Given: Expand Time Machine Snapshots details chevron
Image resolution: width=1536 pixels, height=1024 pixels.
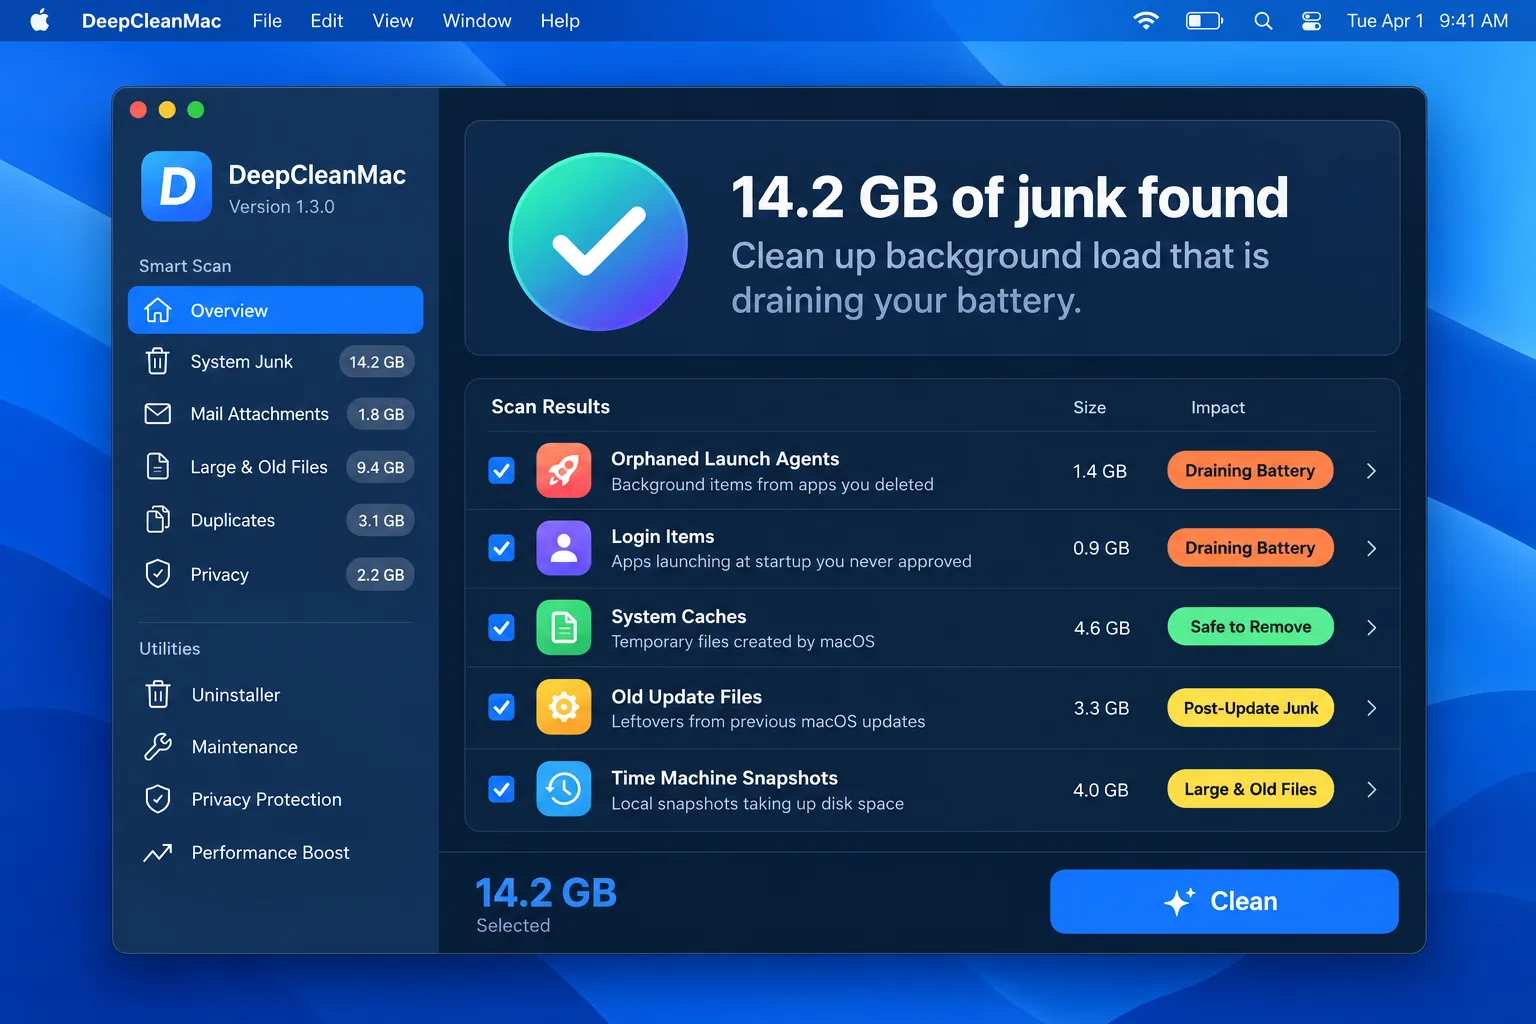Looking at the screenshot, I should [1371, 789].
